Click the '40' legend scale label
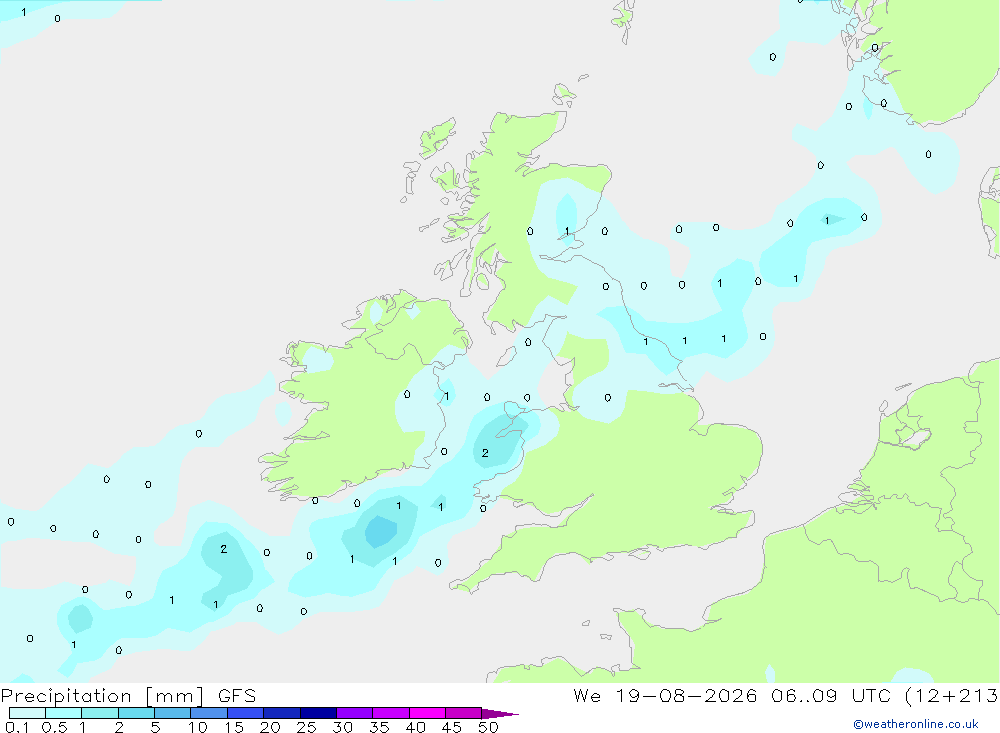The height and width of the screenshot is (733, 1000). (416, 727)
